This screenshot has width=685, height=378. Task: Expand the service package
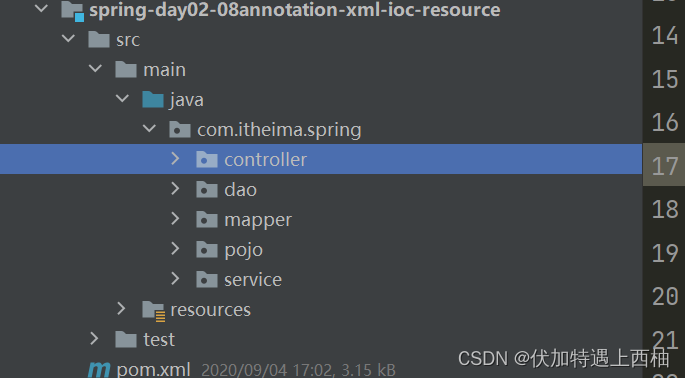[175, 279]
